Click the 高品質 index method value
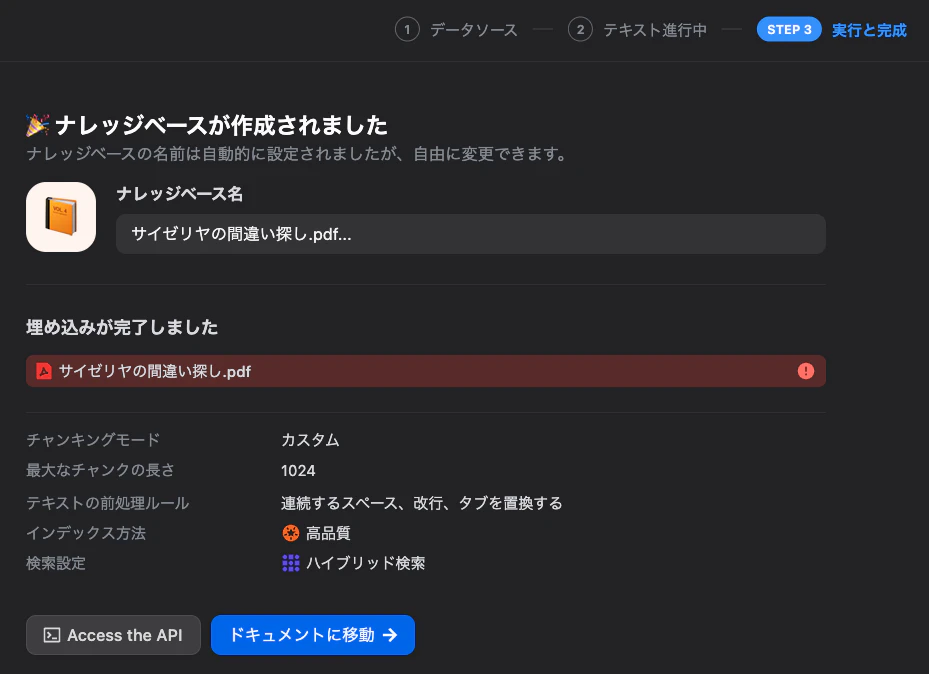Image resolution: width=929 pixels, height=674 pixels. click(328, 533)
